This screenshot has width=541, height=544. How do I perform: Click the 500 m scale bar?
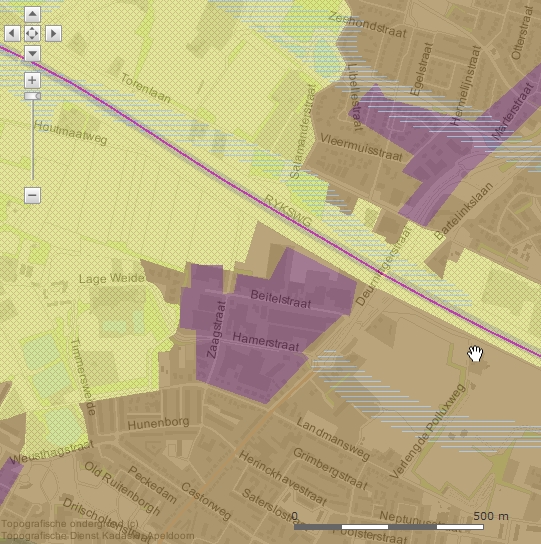[389, 527]
